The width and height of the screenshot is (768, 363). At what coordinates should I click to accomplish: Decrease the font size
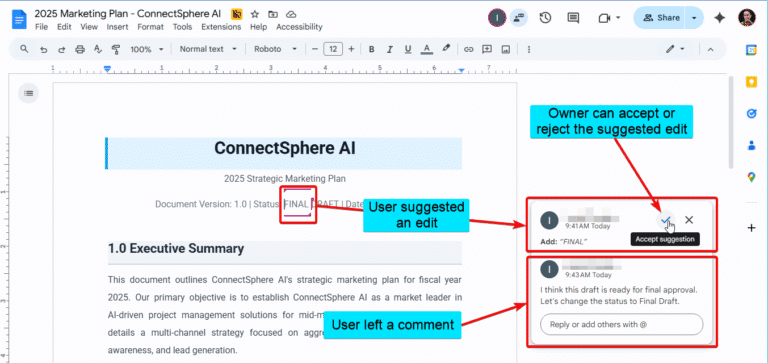tap(314, 49)
